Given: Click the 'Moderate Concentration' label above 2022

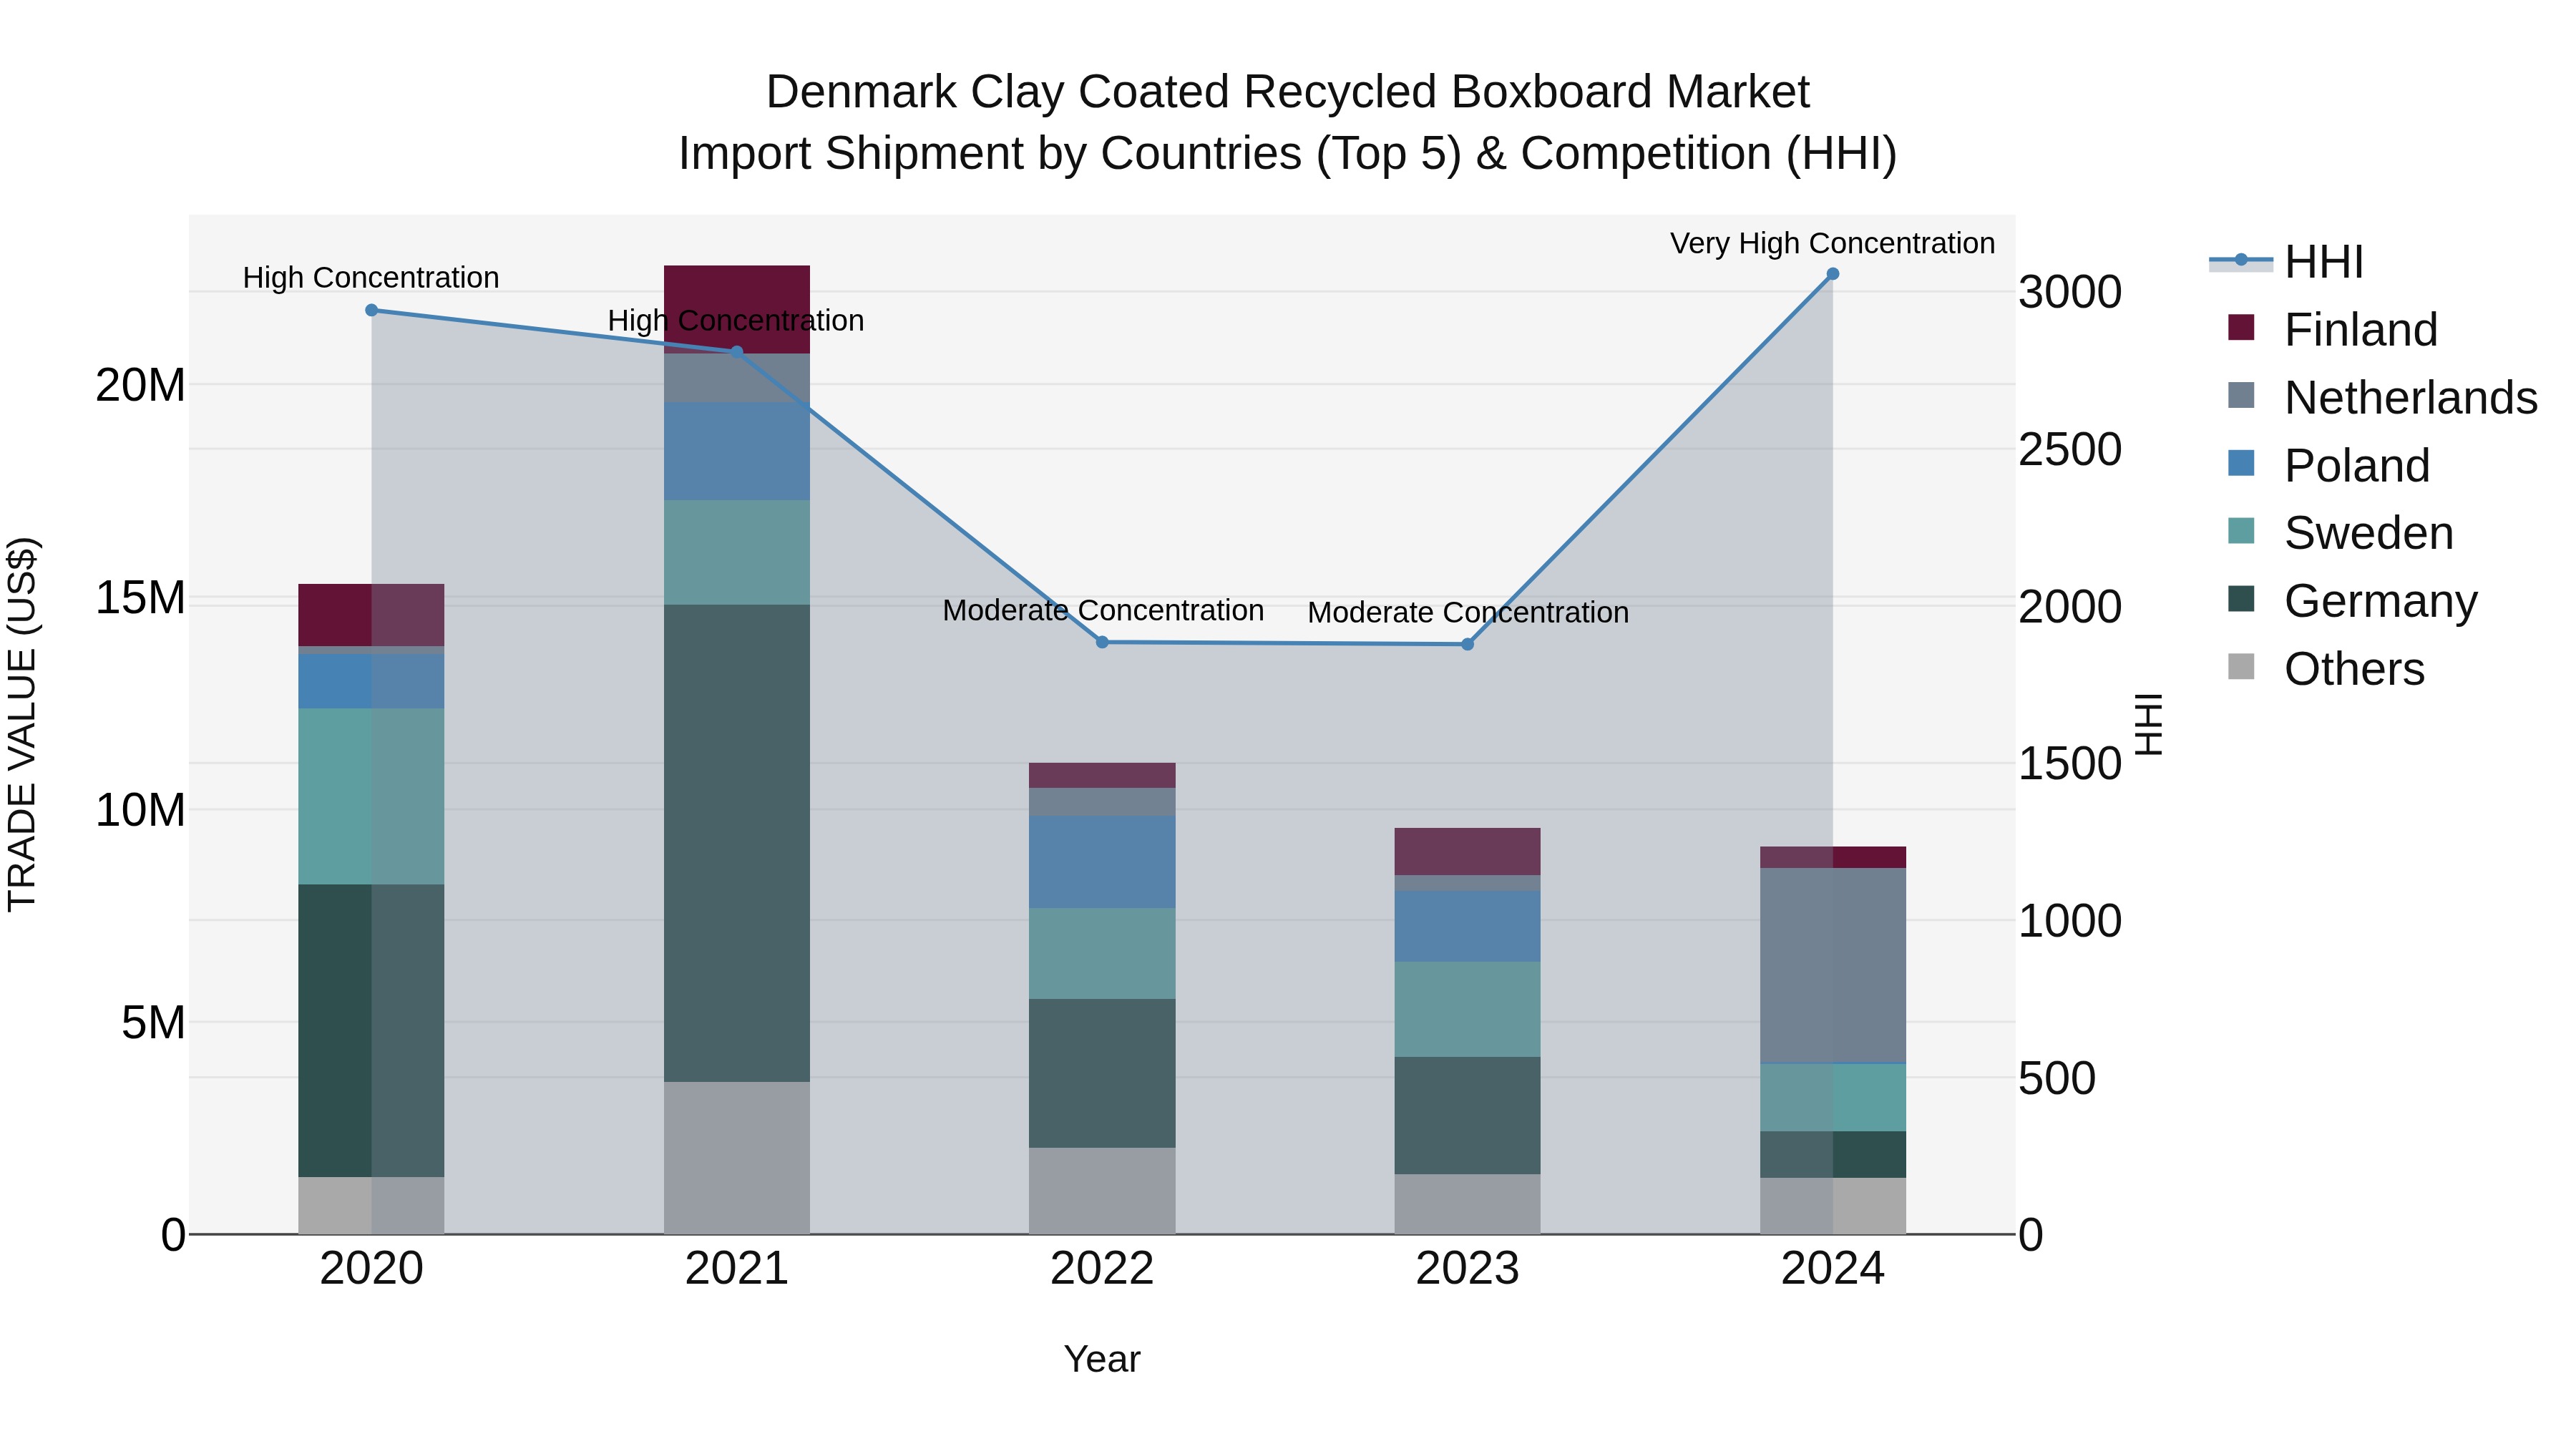Looking at the screenshot, I should 1103,610.
